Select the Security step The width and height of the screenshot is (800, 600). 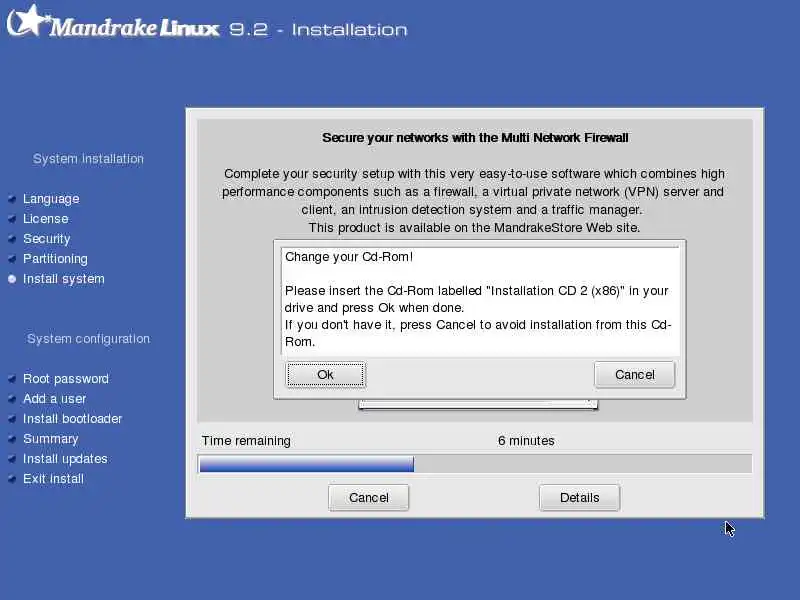[x=46, y=239]
